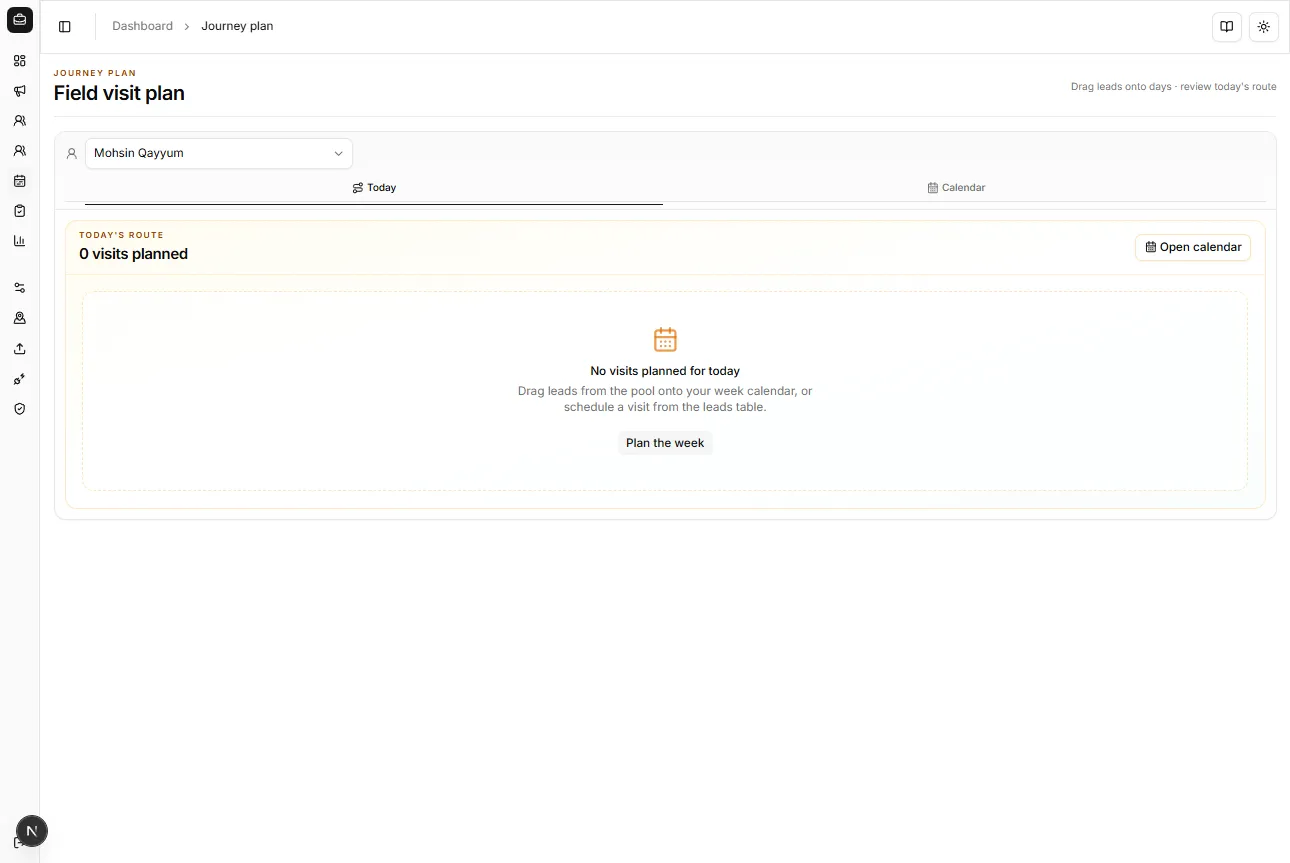Click 'No visits planned for today' text
1290x863 pixels.
pos(665,371)
